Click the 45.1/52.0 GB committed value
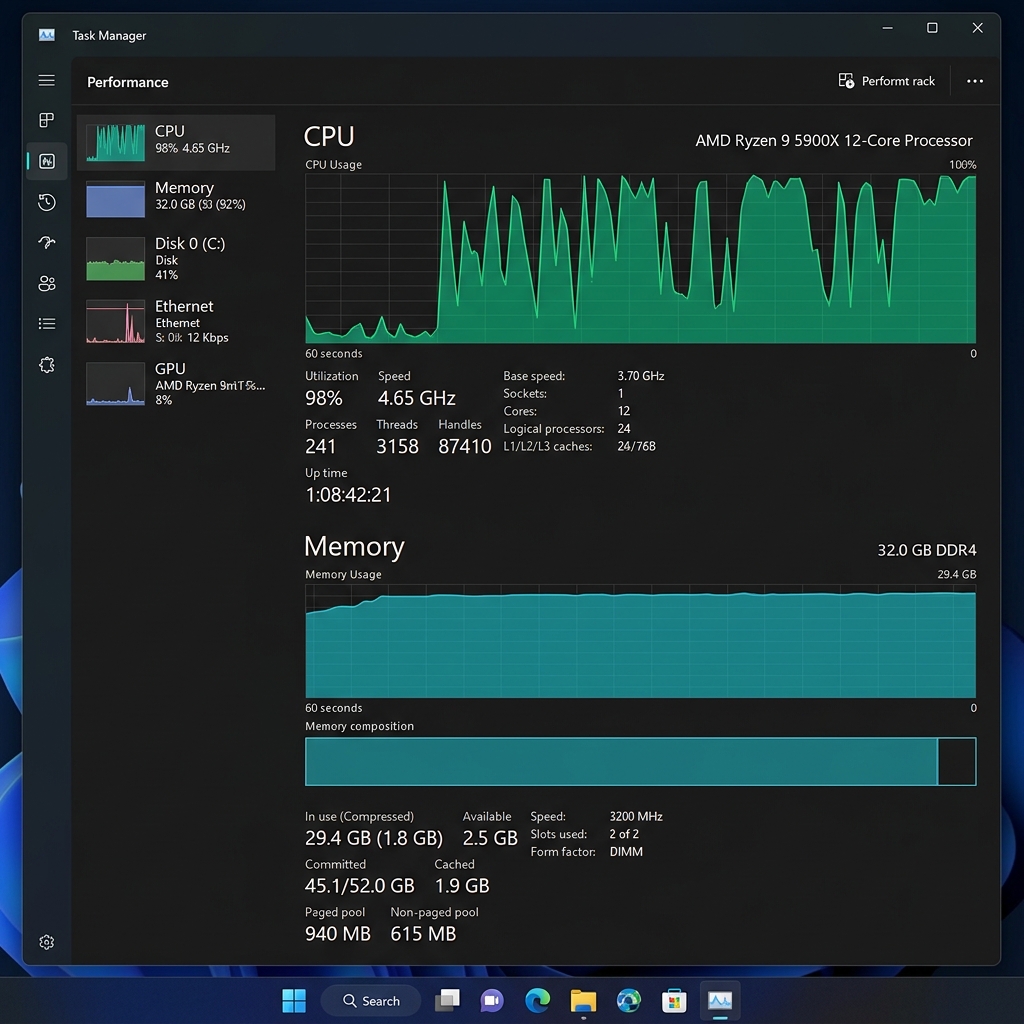The height and width of the screenshot is (1024, 1024). (359, 886)
